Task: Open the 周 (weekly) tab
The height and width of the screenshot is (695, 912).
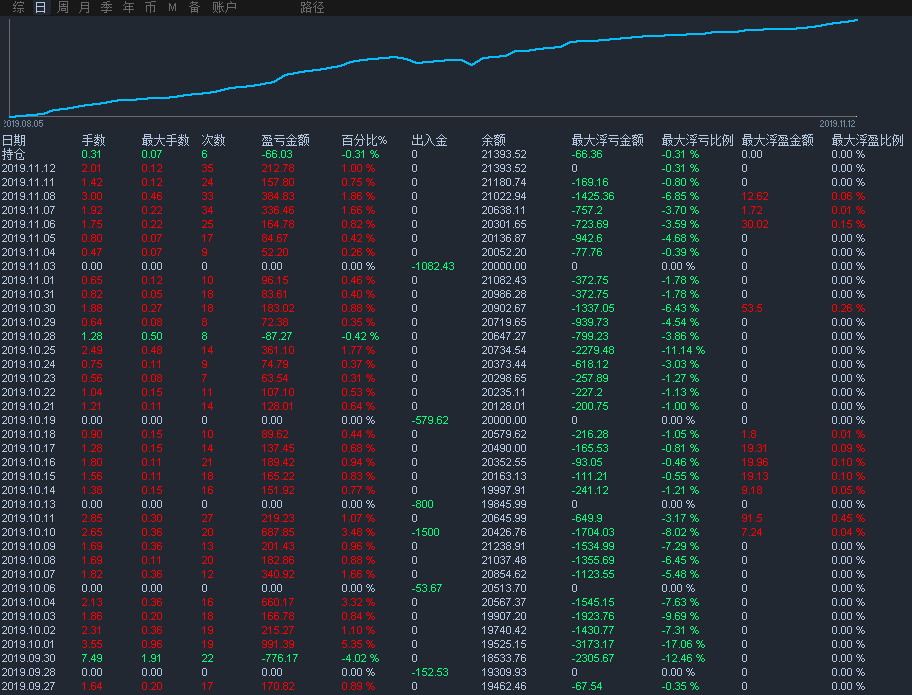Action: (63, 8)
